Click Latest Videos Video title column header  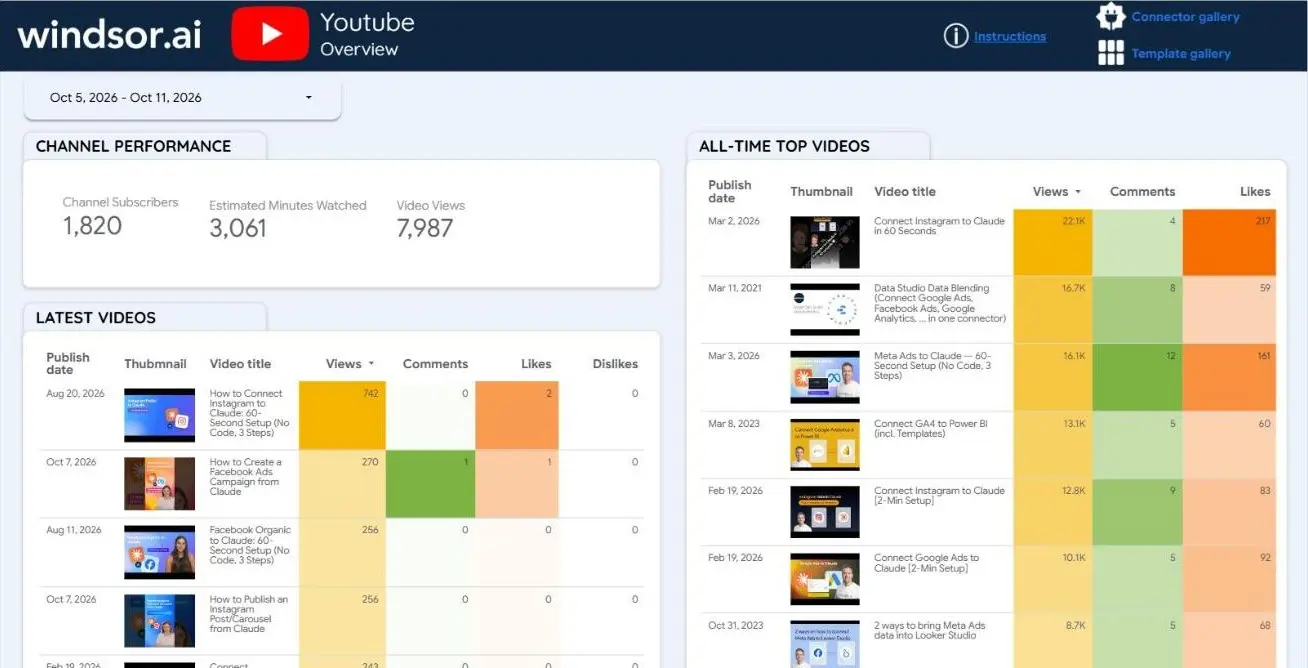[240, 364]
